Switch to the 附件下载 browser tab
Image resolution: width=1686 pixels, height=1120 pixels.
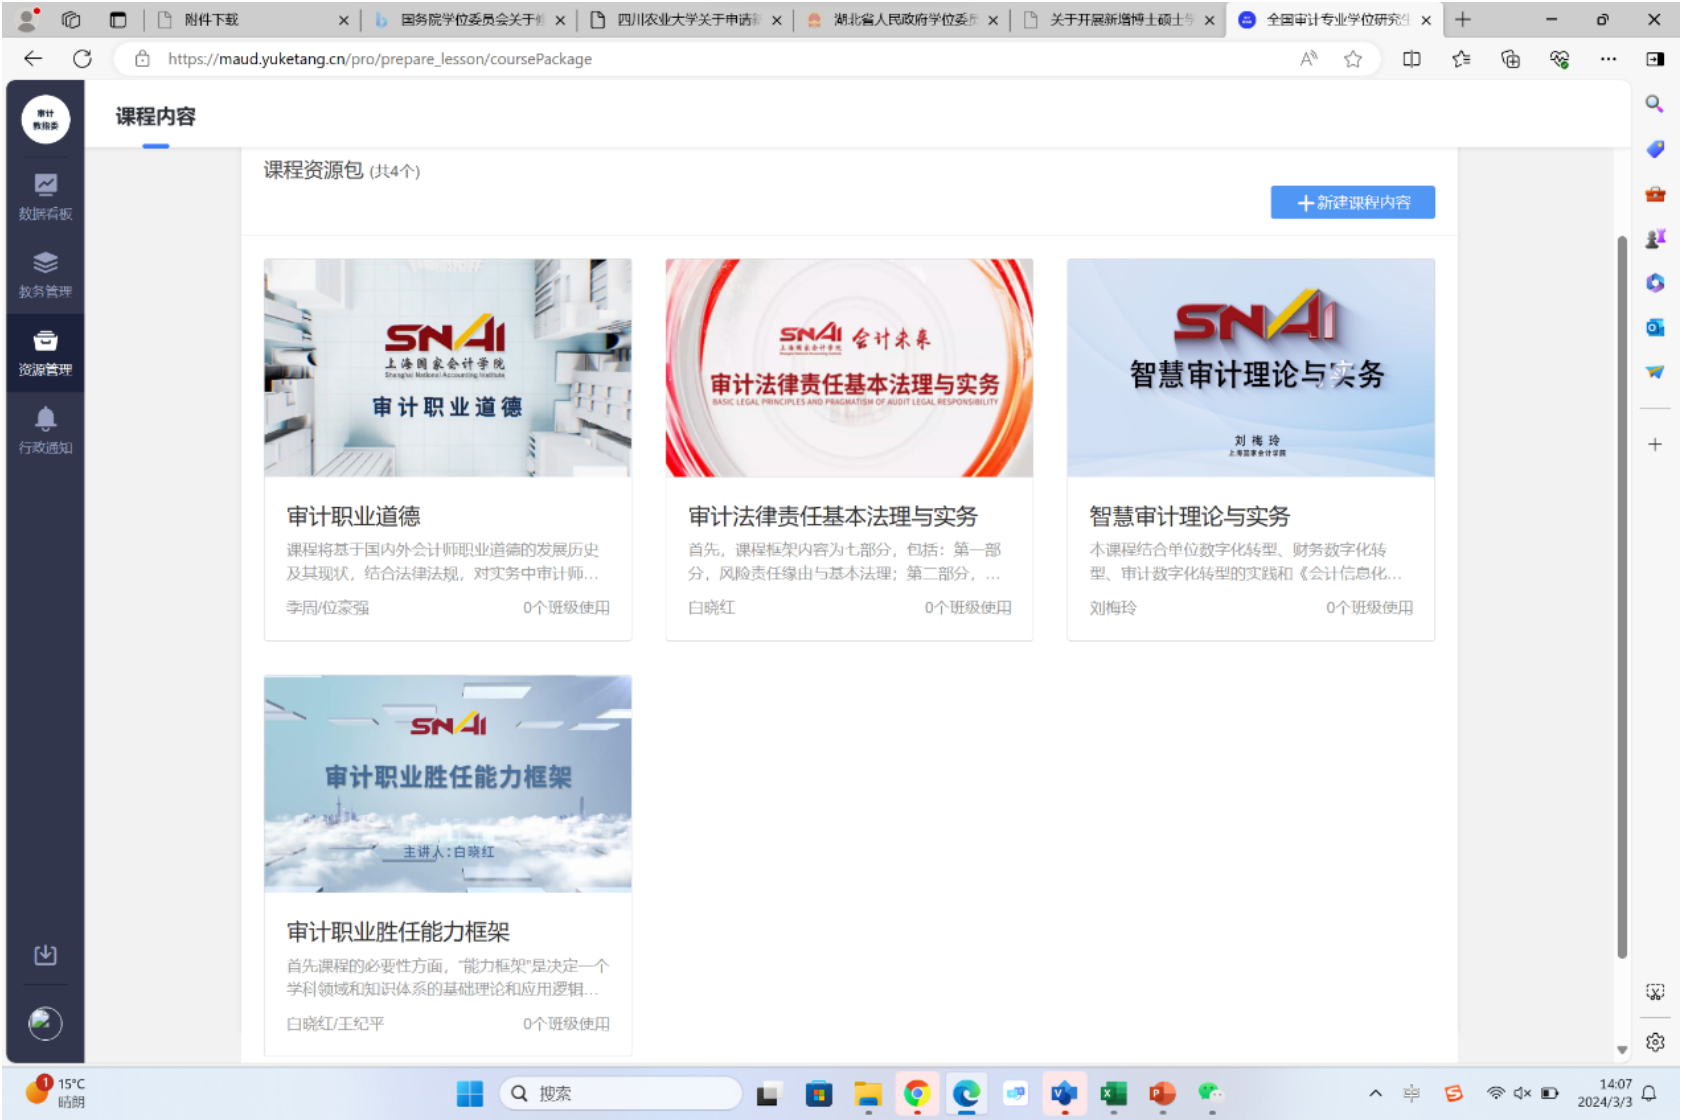tap(250, 20)
